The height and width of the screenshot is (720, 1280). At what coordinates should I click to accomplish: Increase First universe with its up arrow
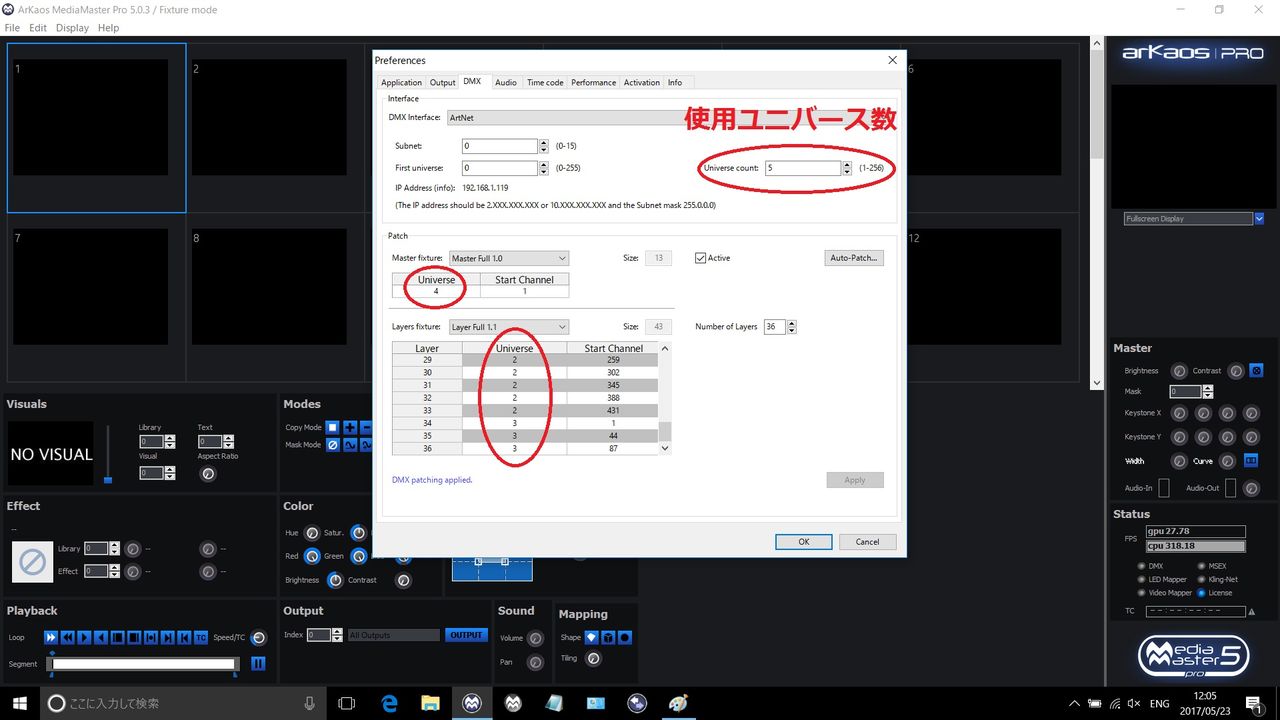pyautogui.click(x=543, y=164)
